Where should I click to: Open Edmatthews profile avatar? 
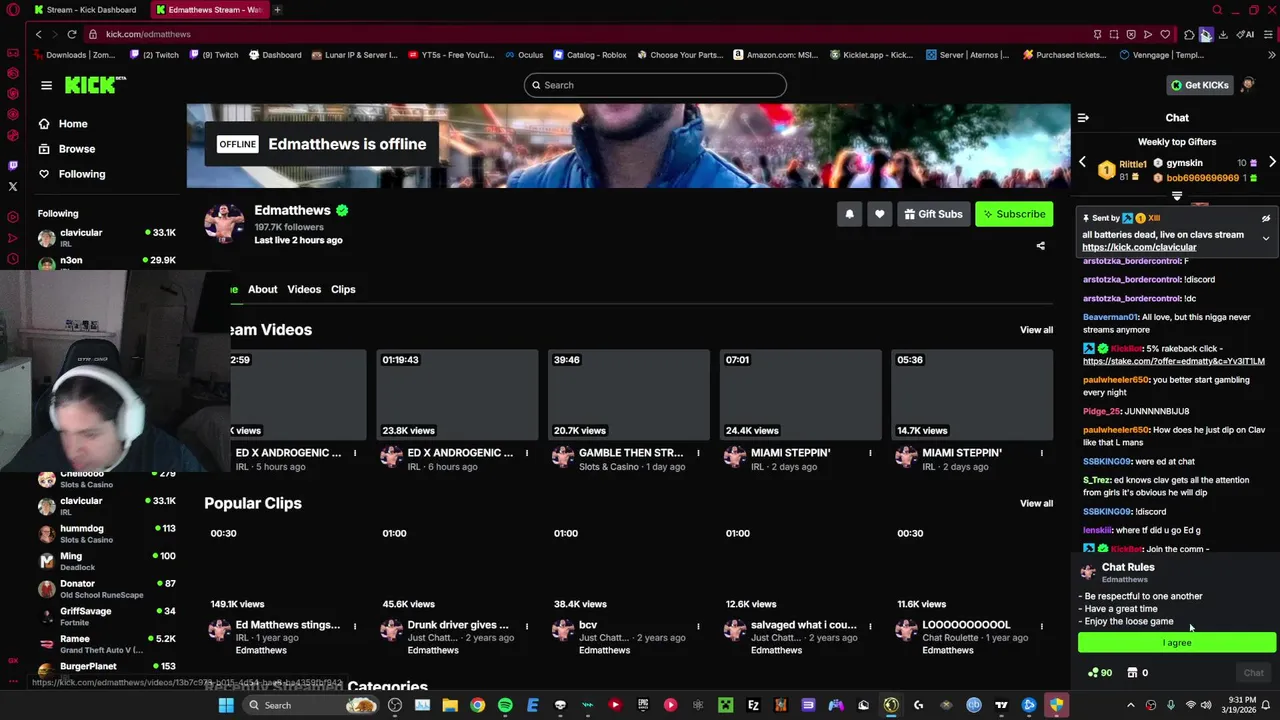224,223
